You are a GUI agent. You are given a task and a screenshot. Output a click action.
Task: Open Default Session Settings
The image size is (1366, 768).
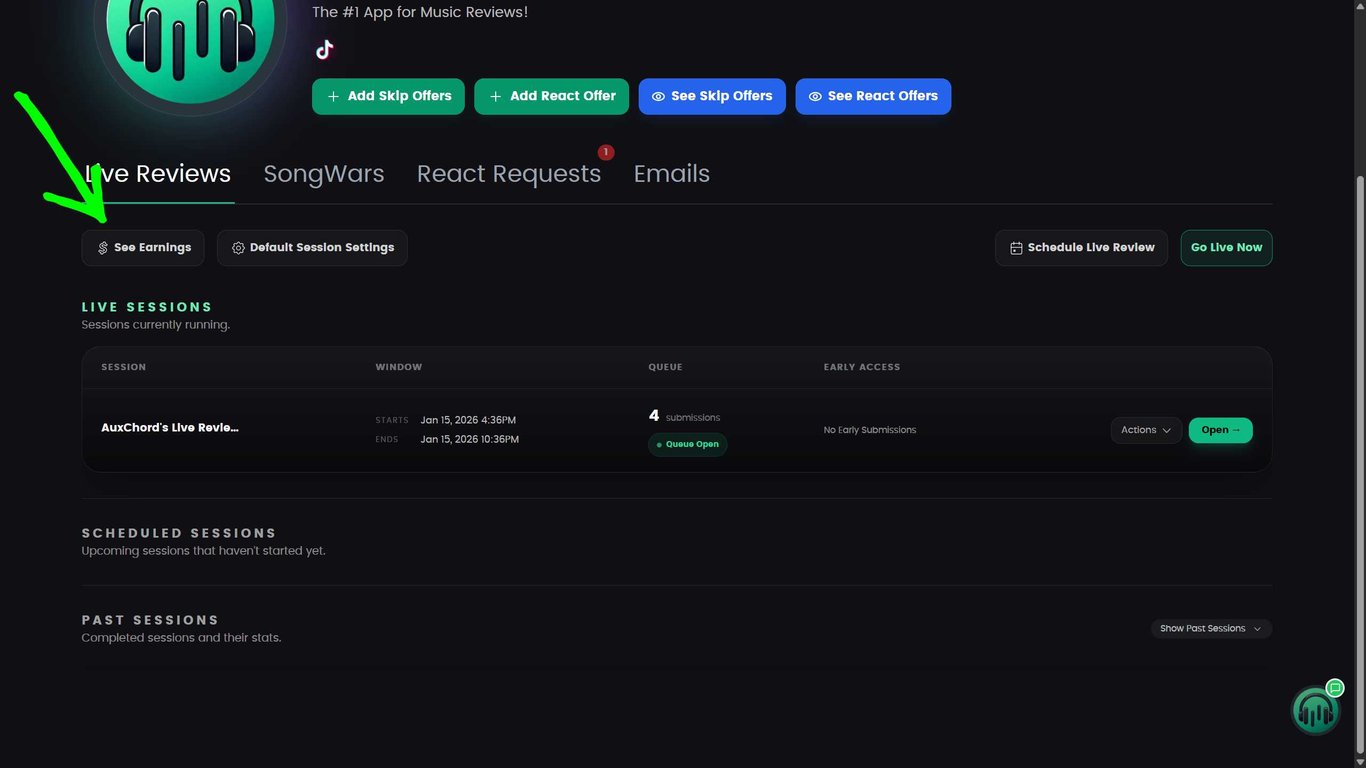[312, 248]
